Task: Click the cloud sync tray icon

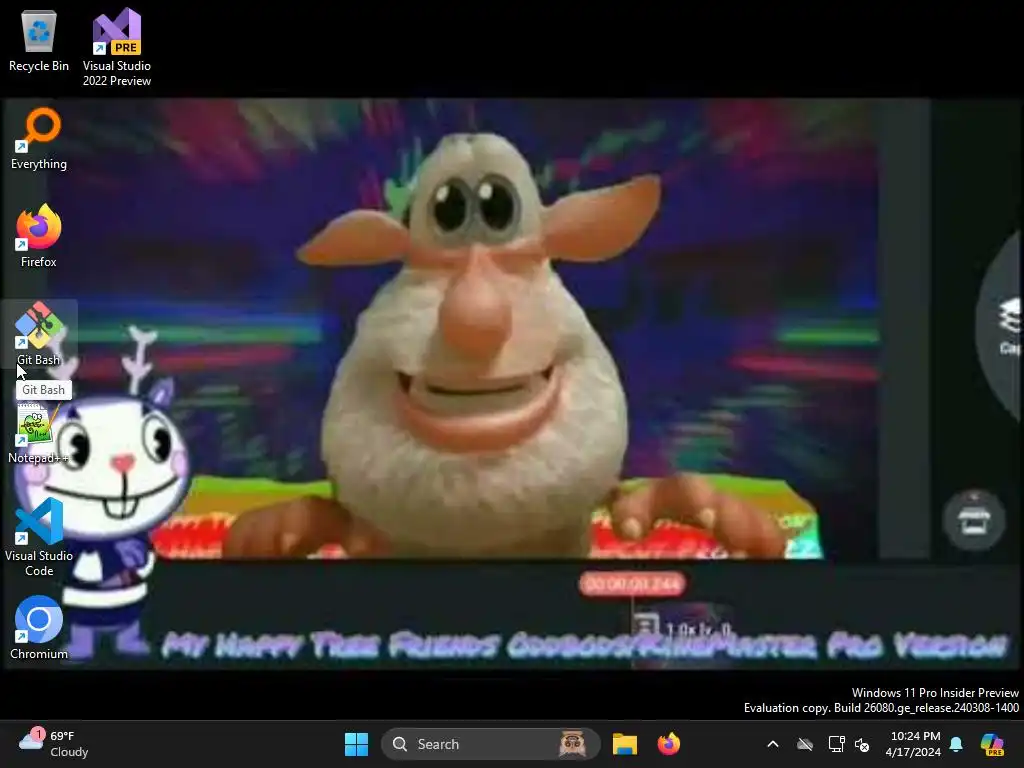Action: (x=805, y=744)
